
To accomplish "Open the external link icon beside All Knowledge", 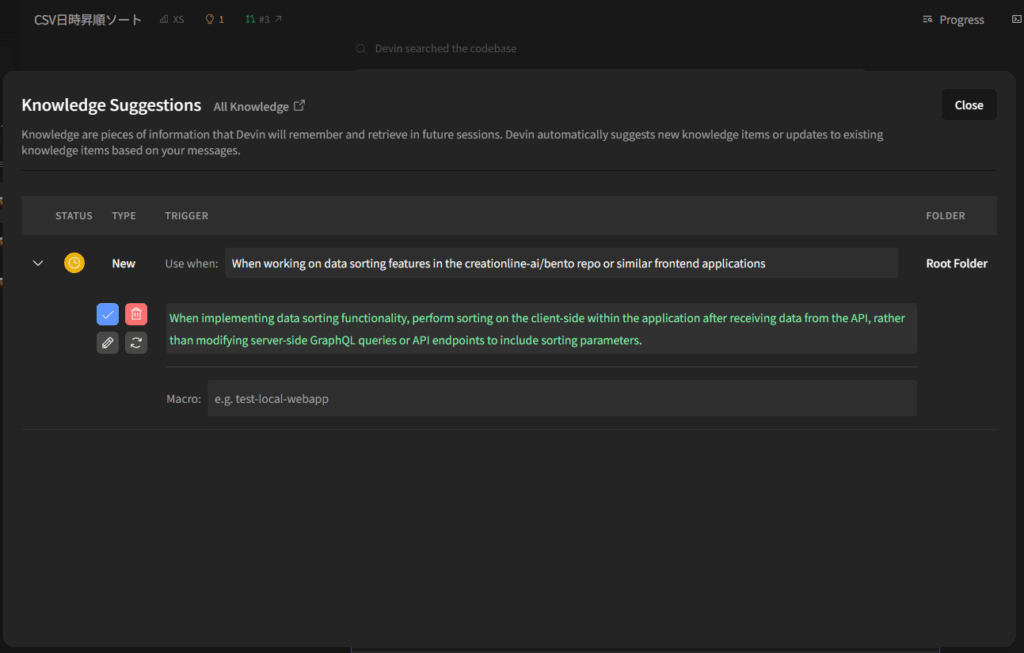I will tap(299, 106).
